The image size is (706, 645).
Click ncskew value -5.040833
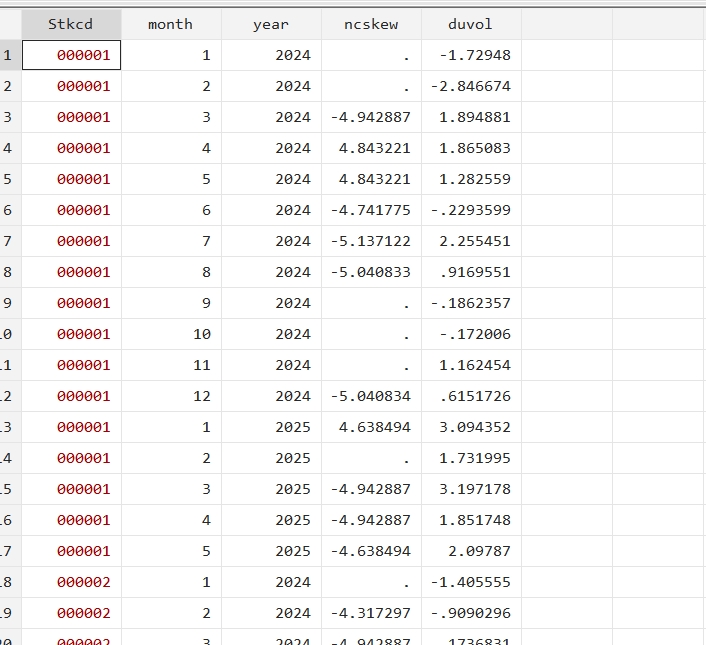click(371, 272)
